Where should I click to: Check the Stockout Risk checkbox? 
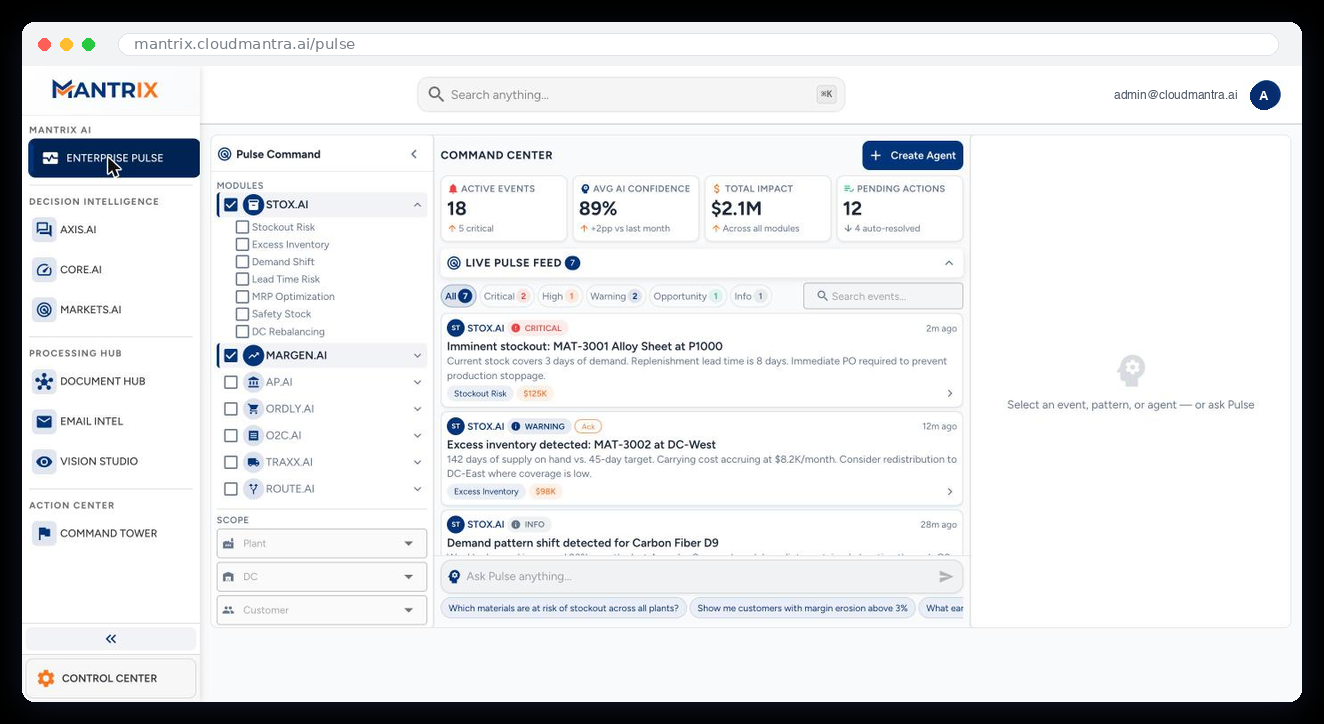pyautogui.click(x=242, y=227)
